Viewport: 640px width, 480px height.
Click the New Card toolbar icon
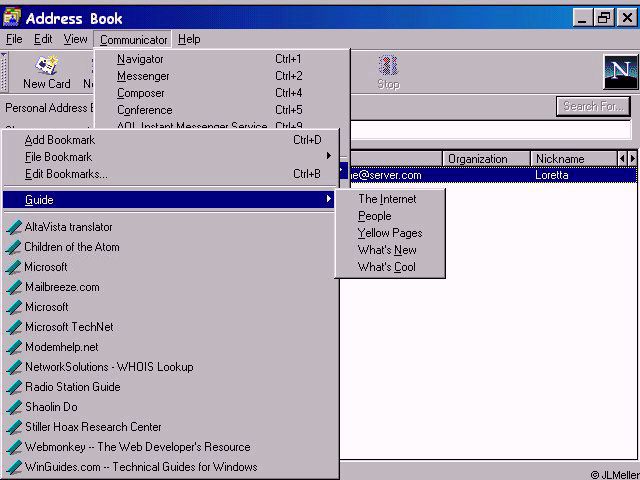click(x=47, y=65)
